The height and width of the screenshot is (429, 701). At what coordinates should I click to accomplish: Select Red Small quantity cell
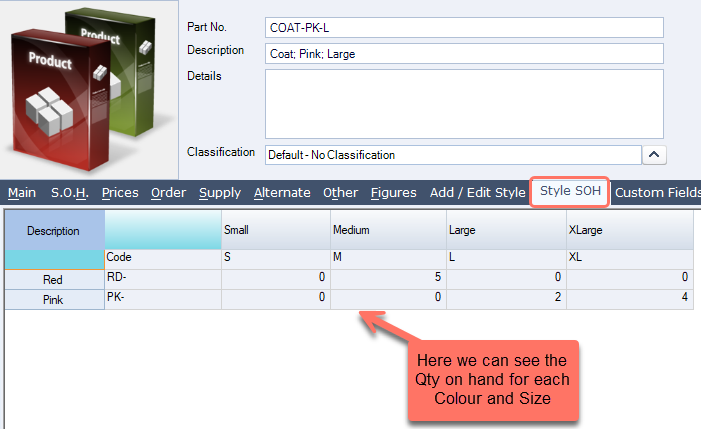tap(276, 279)
